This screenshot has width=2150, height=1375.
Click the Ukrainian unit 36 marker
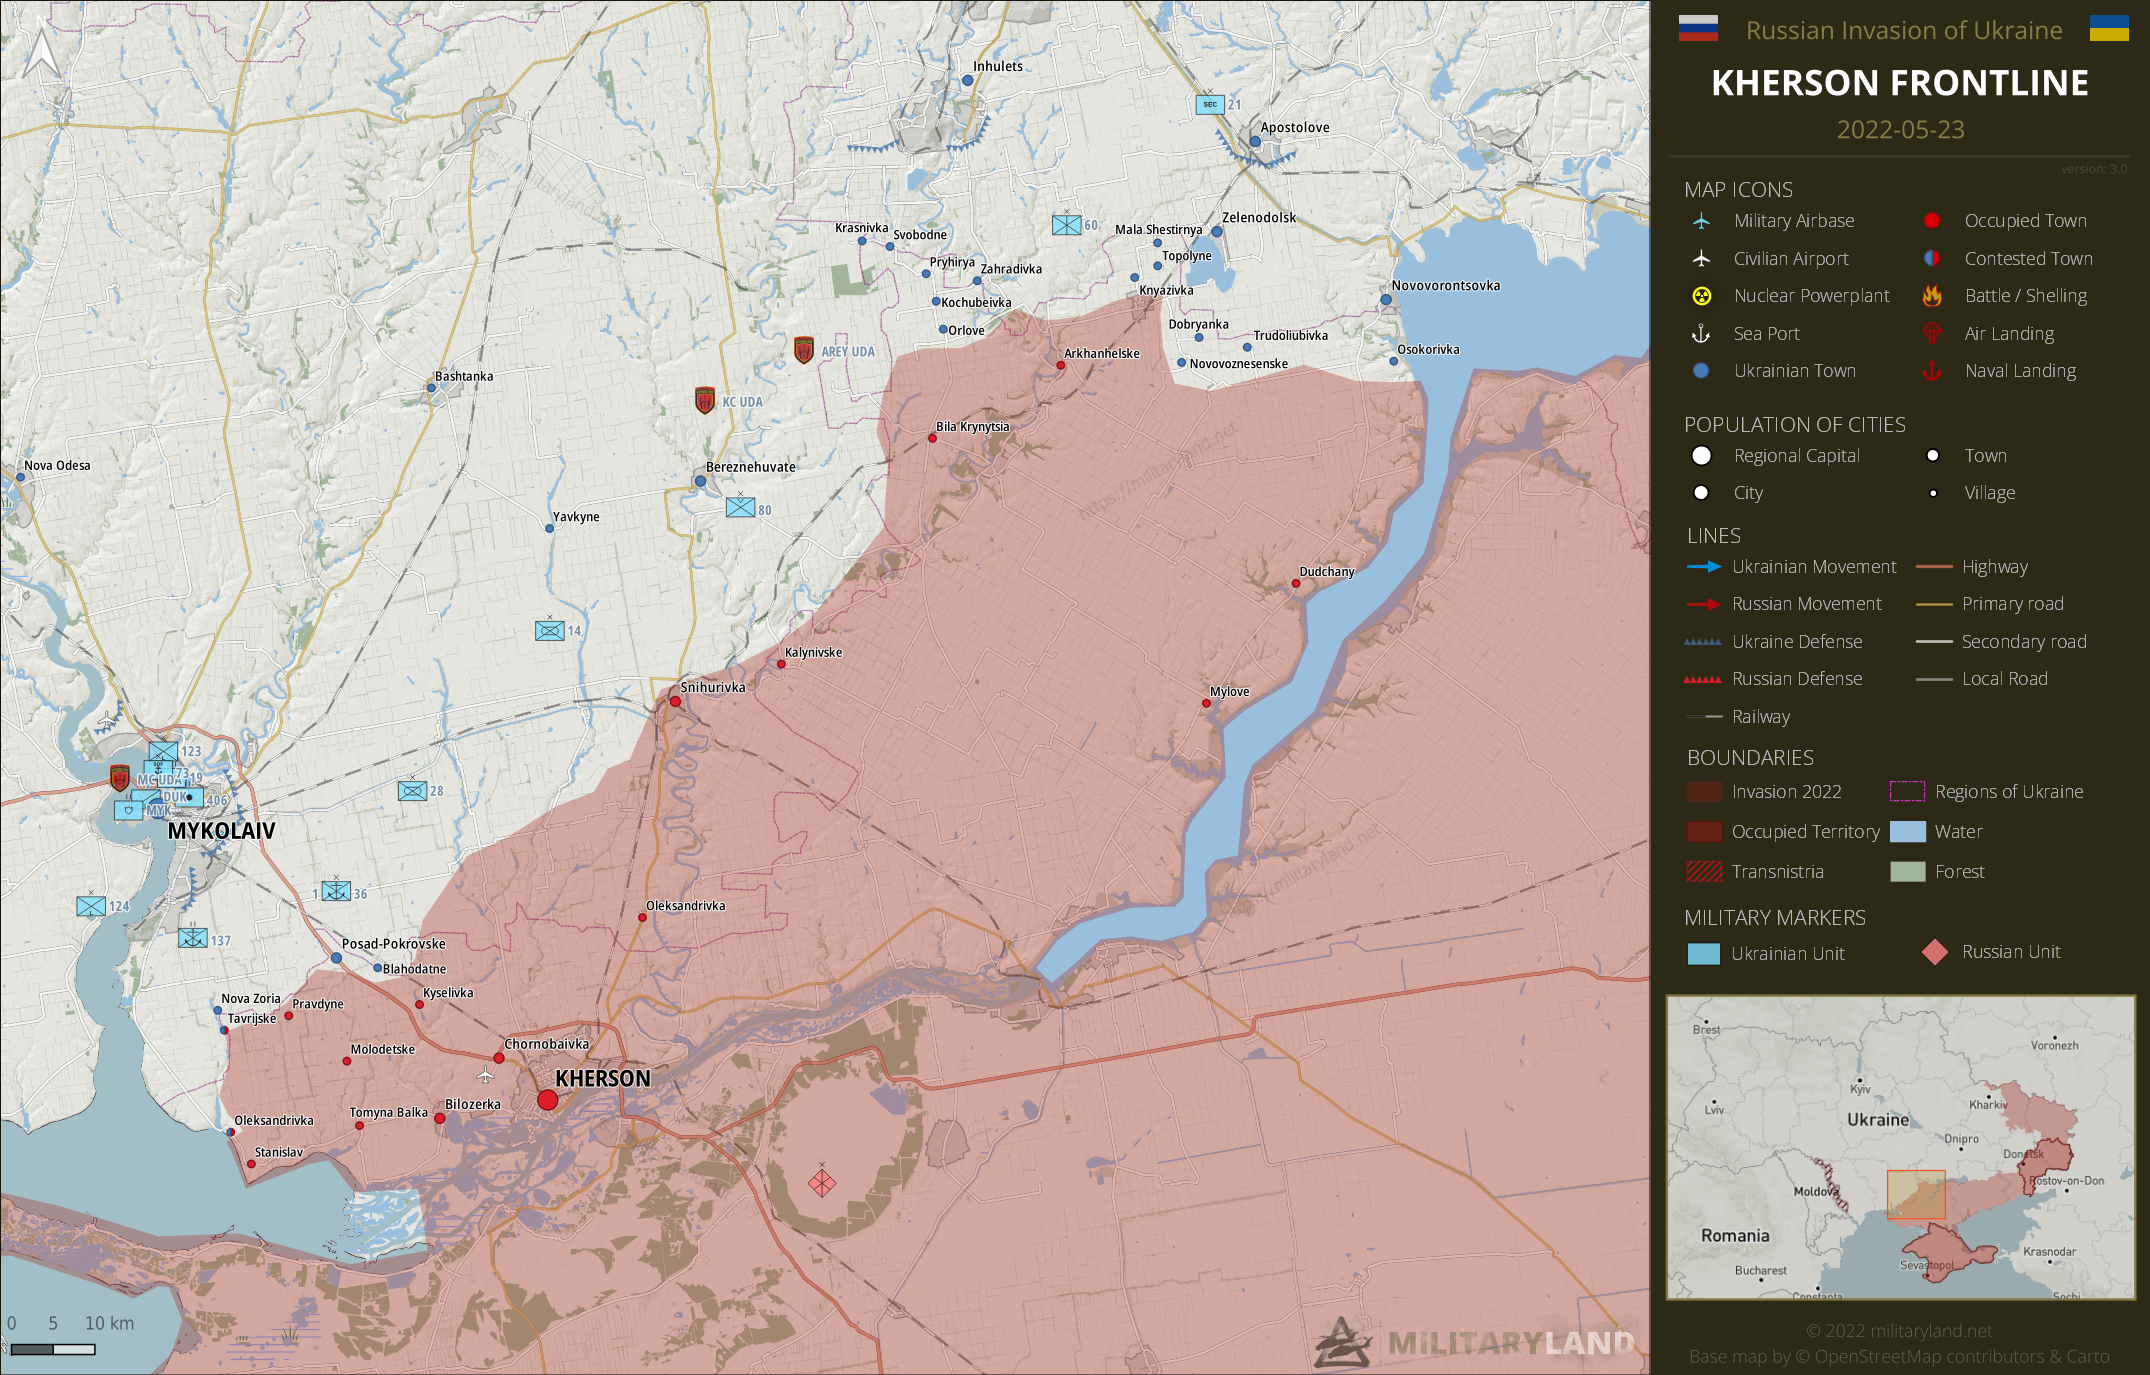(x=336, y=891)
